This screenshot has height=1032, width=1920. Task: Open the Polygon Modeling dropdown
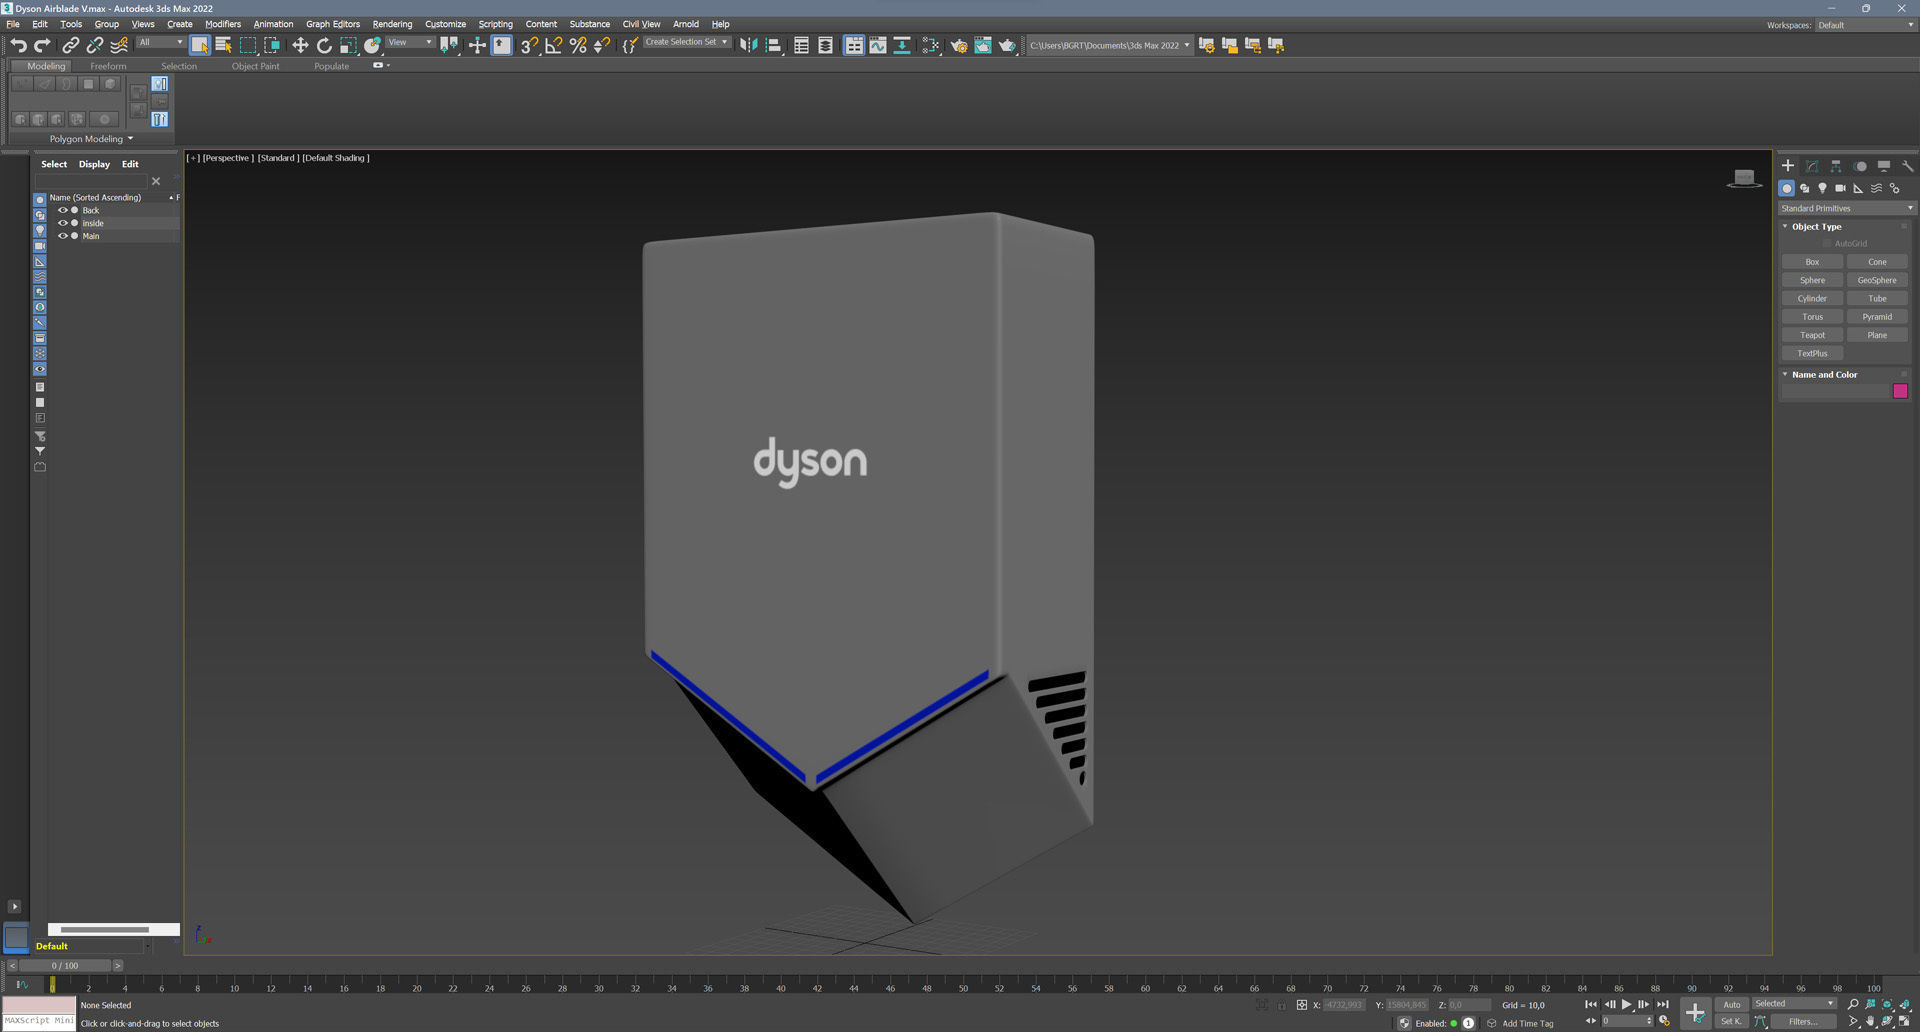[x=91, y=139]
